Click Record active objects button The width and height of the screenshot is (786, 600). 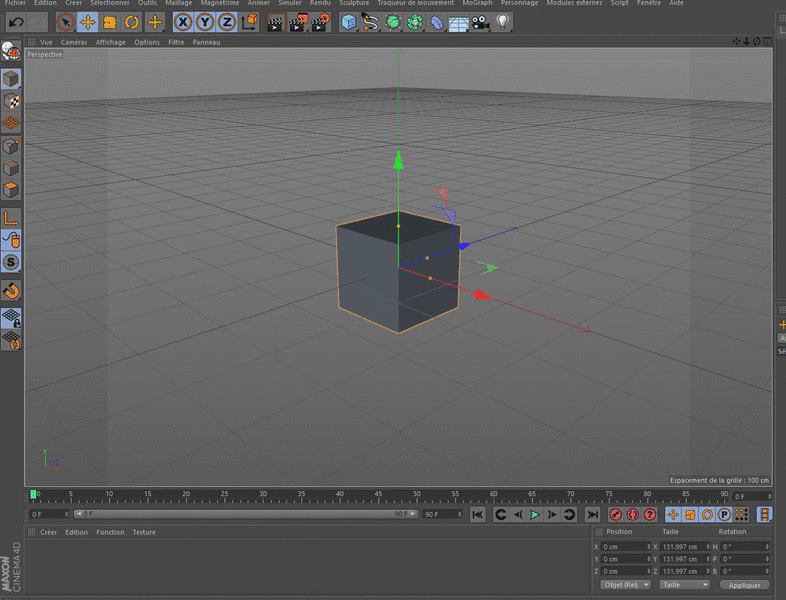click(x=616, y=514)
